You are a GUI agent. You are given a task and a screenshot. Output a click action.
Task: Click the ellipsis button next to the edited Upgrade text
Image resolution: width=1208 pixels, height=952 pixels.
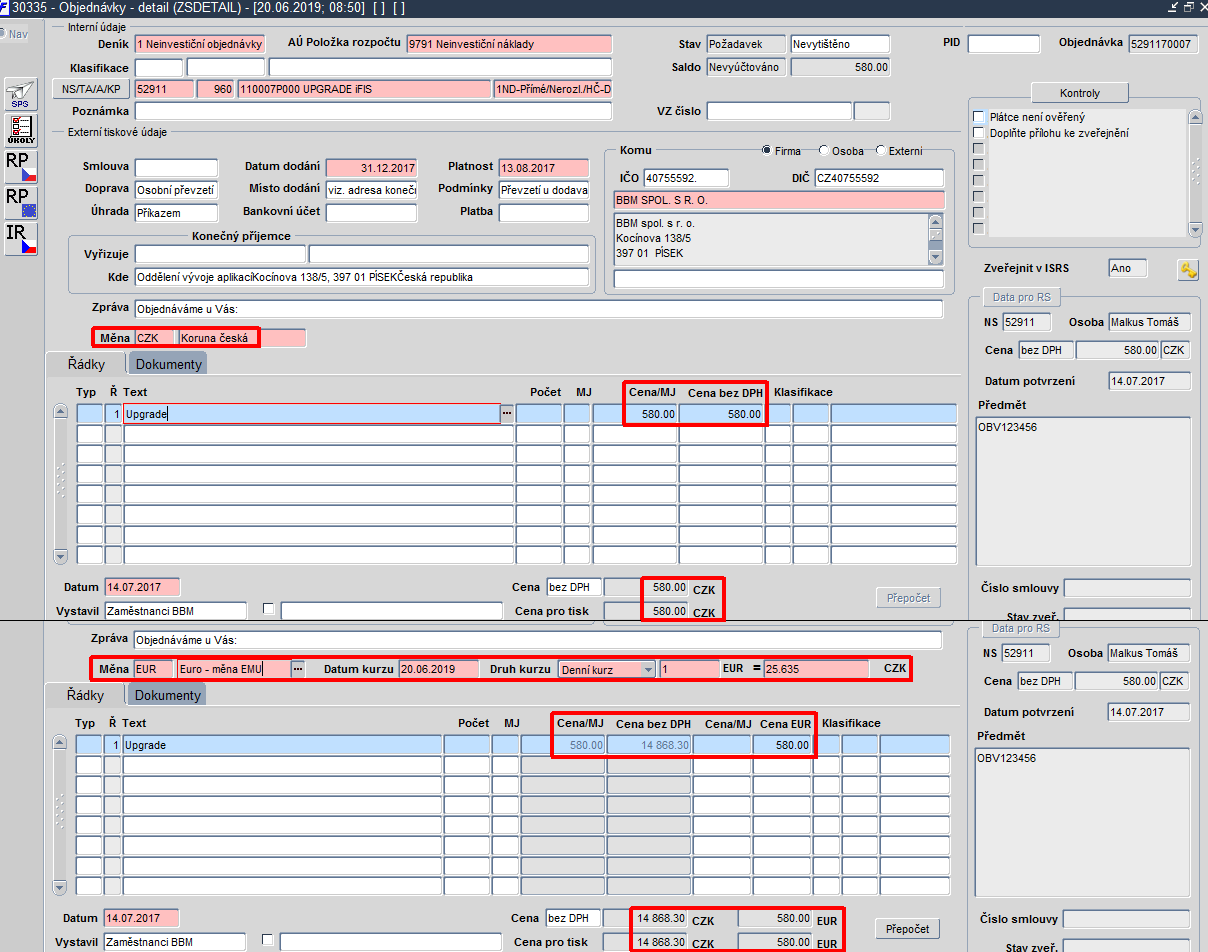click(507, 413)
